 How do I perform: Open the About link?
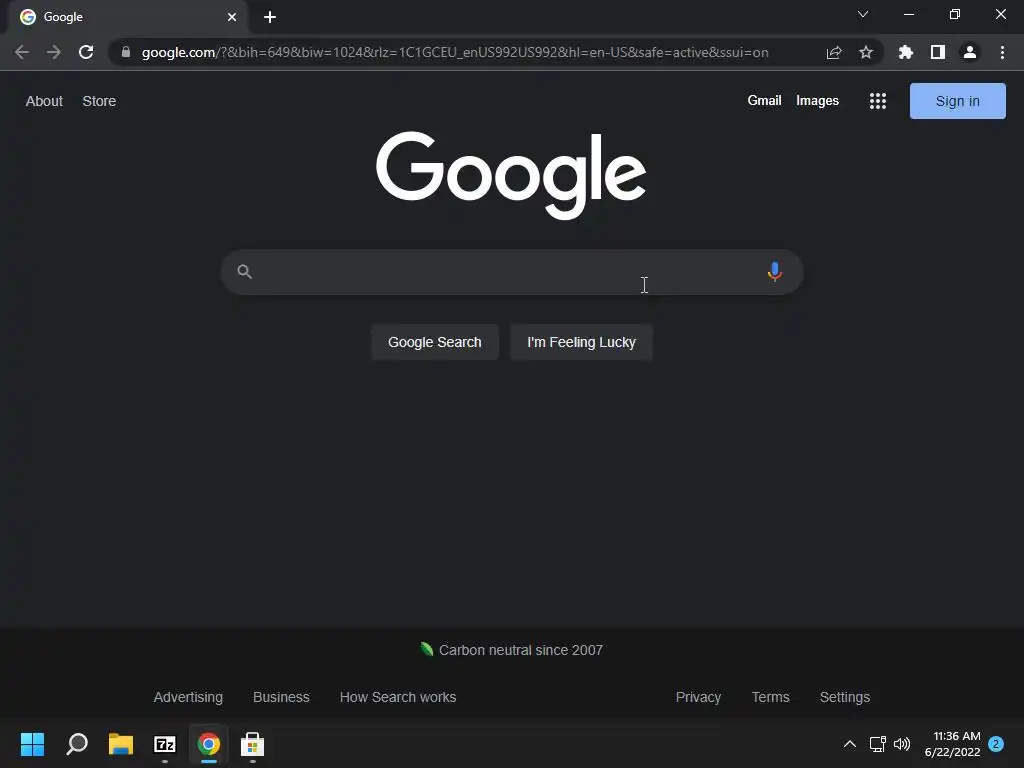click(44, 101)
